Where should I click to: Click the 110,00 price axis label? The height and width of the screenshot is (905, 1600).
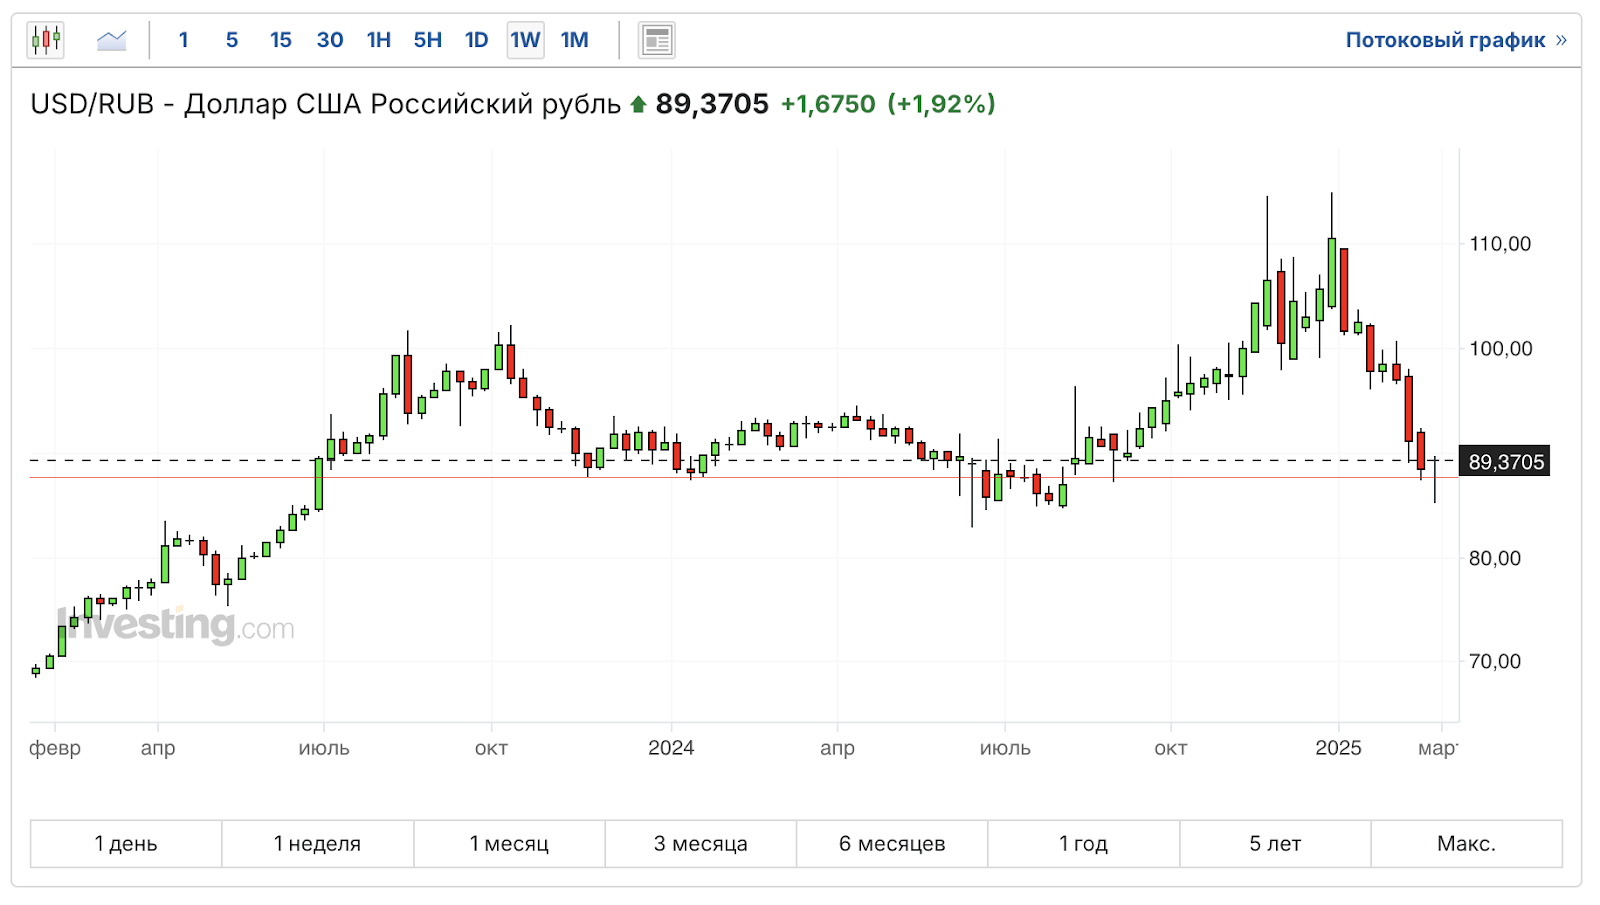[1500, 244]
